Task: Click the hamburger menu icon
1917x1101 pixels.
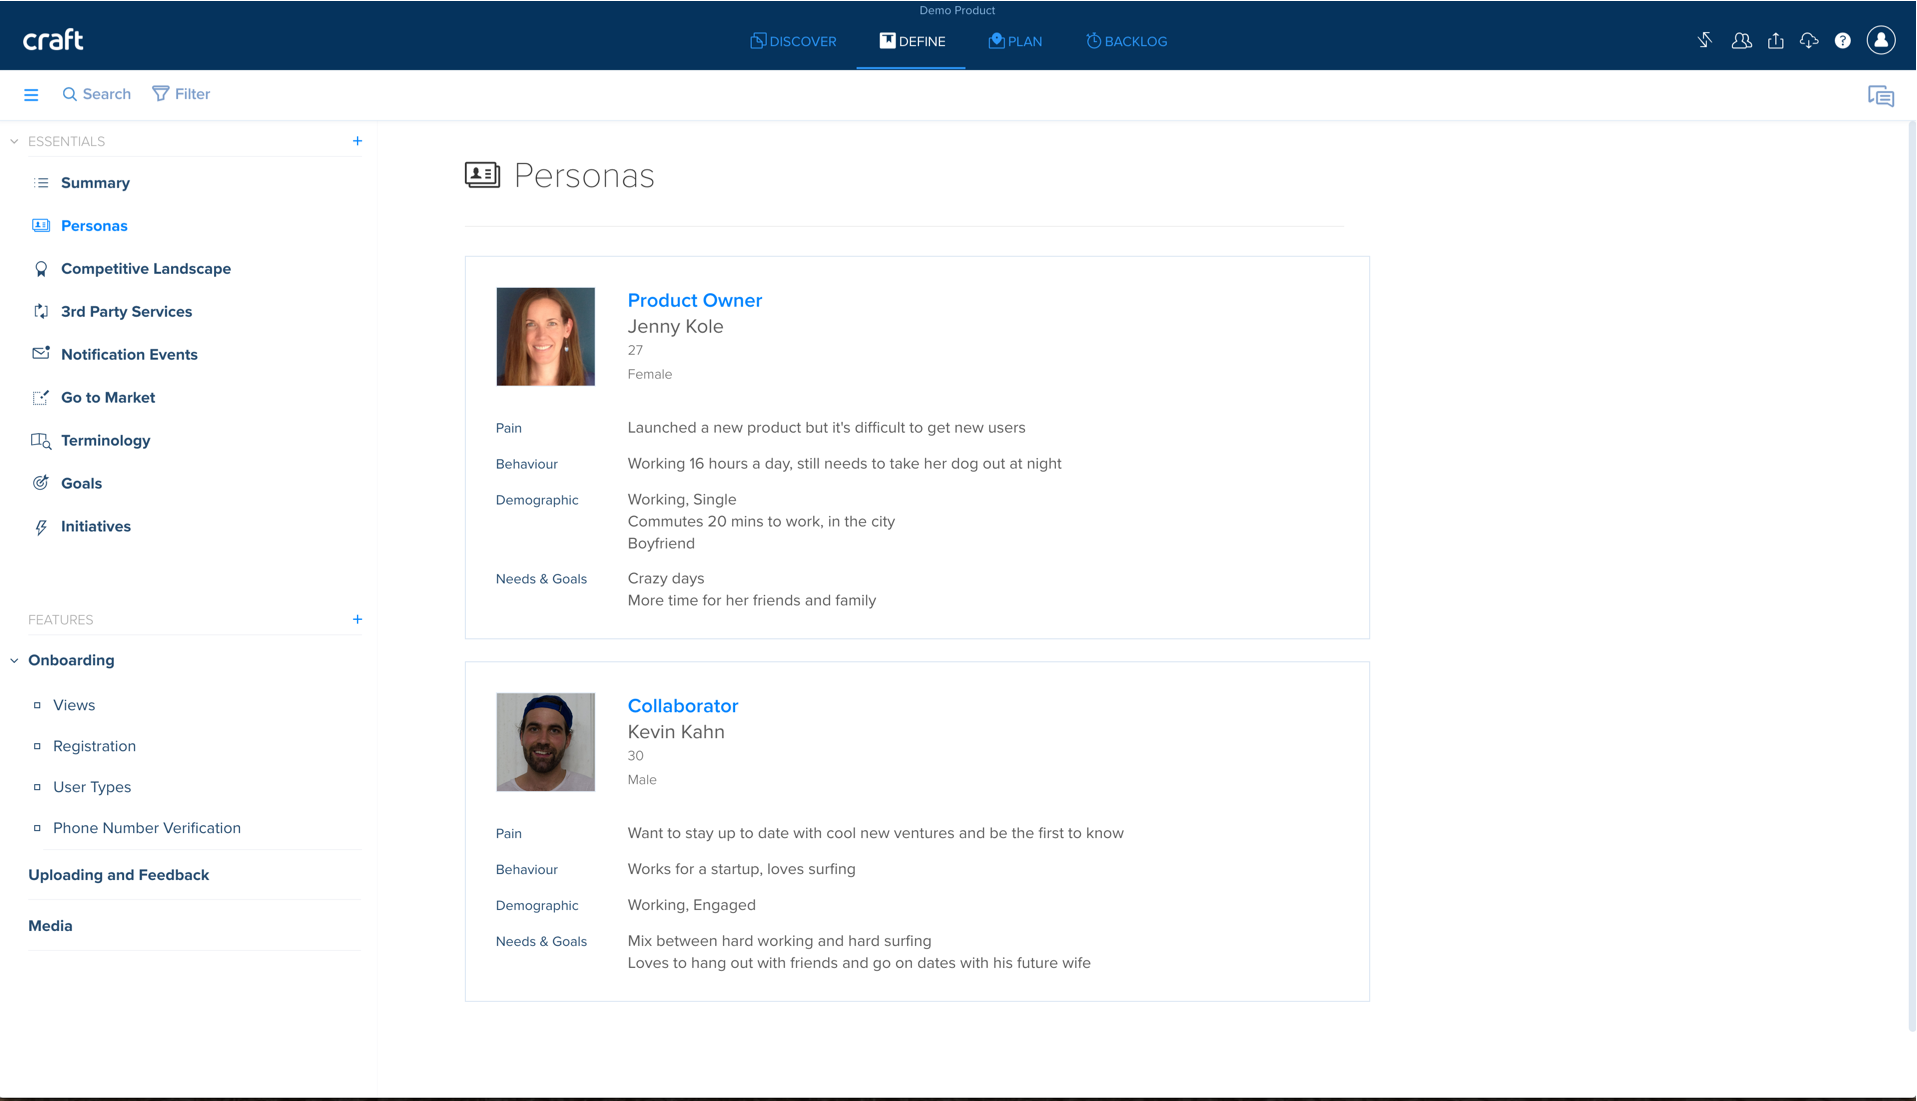Action: [x=31, y=94]
